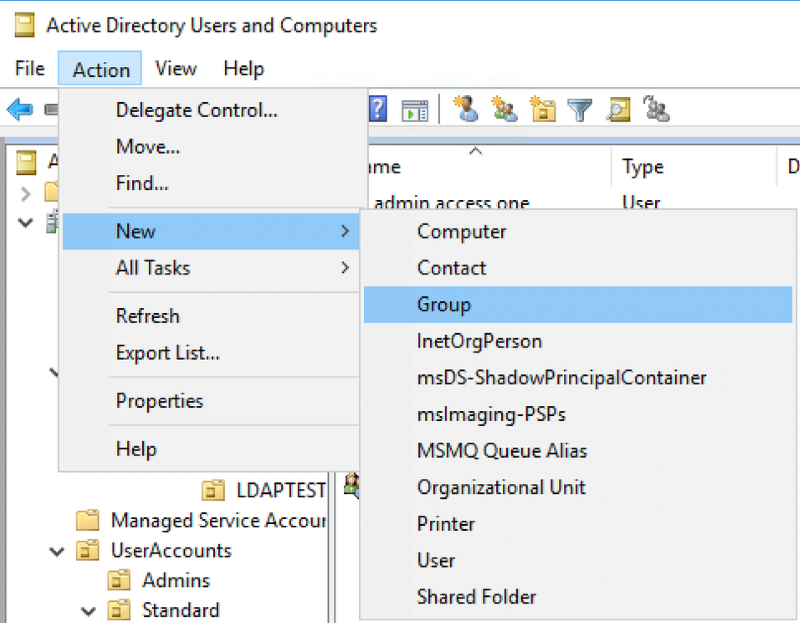Open the Help menu in menu bar
The height and width of the screenshot is (623, 800).
244,68
